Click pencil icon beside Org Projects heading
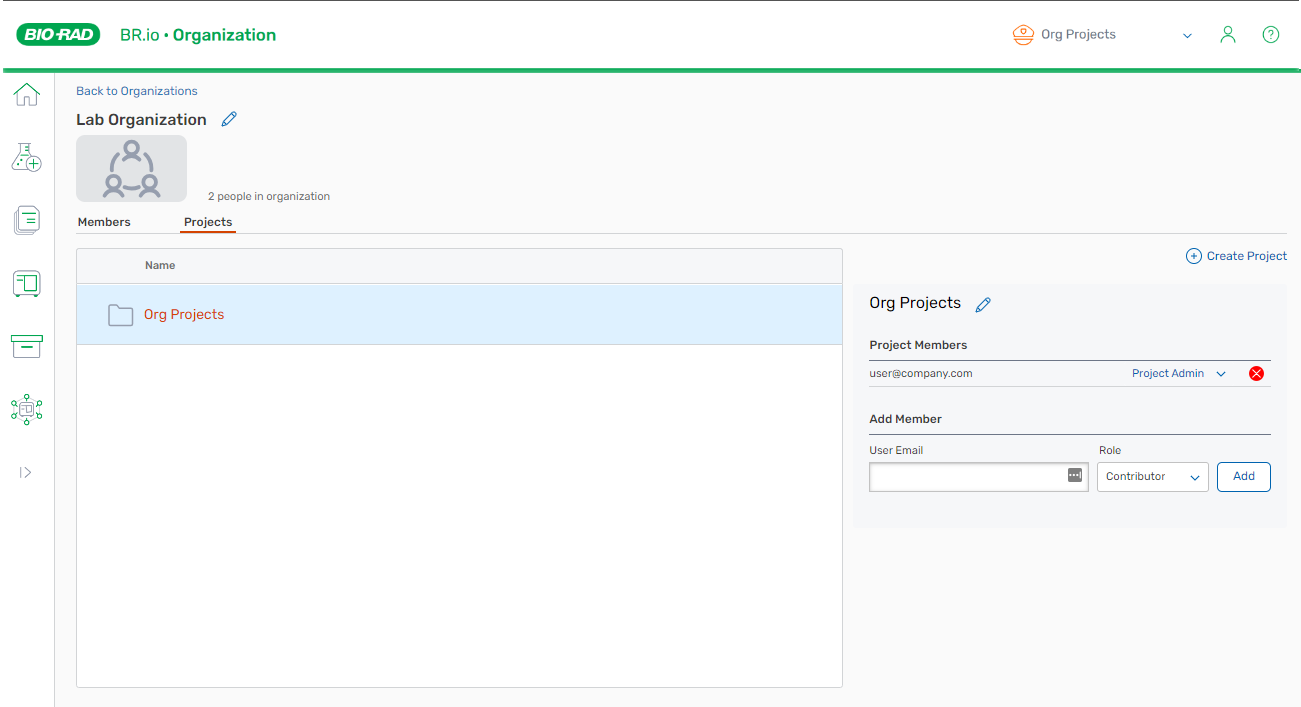Viewport: 1301px width, 707px height. point(983,305)
